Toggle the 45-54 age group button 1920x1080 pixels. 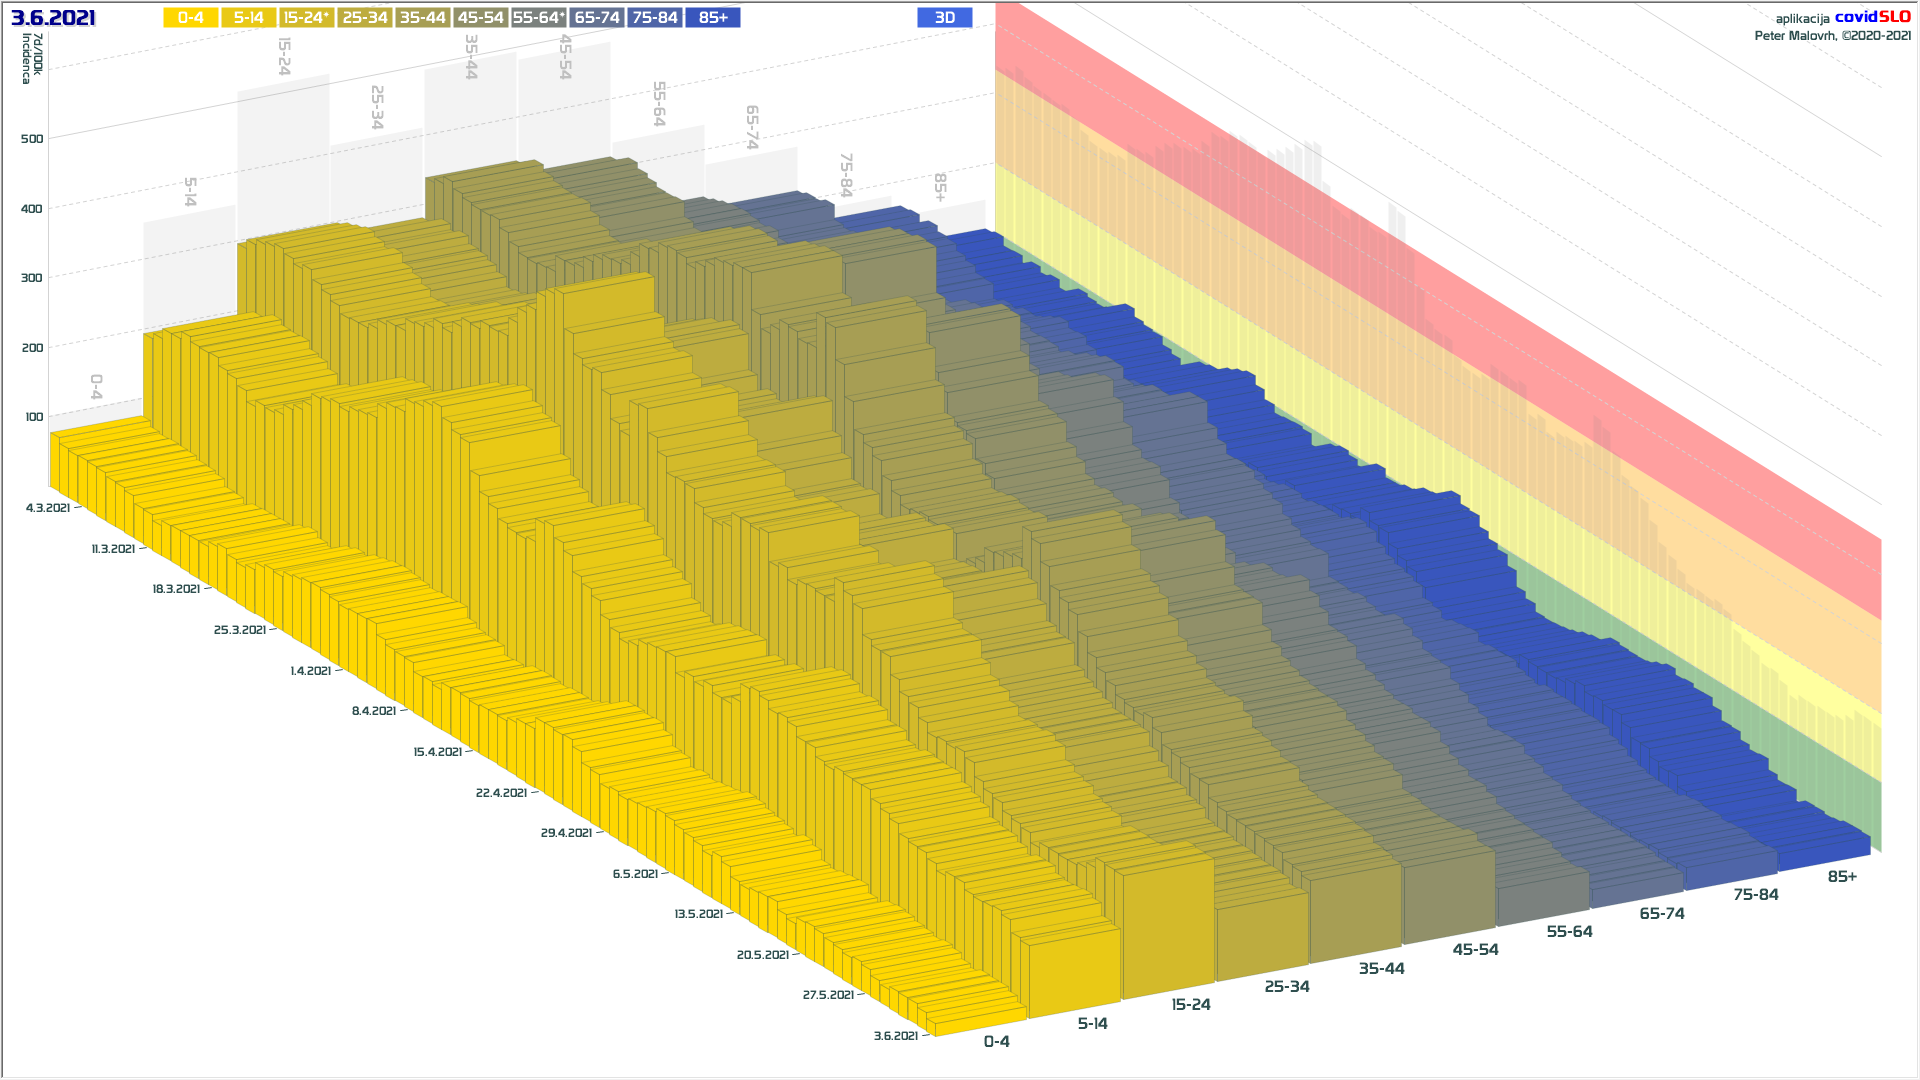(480, 18)
